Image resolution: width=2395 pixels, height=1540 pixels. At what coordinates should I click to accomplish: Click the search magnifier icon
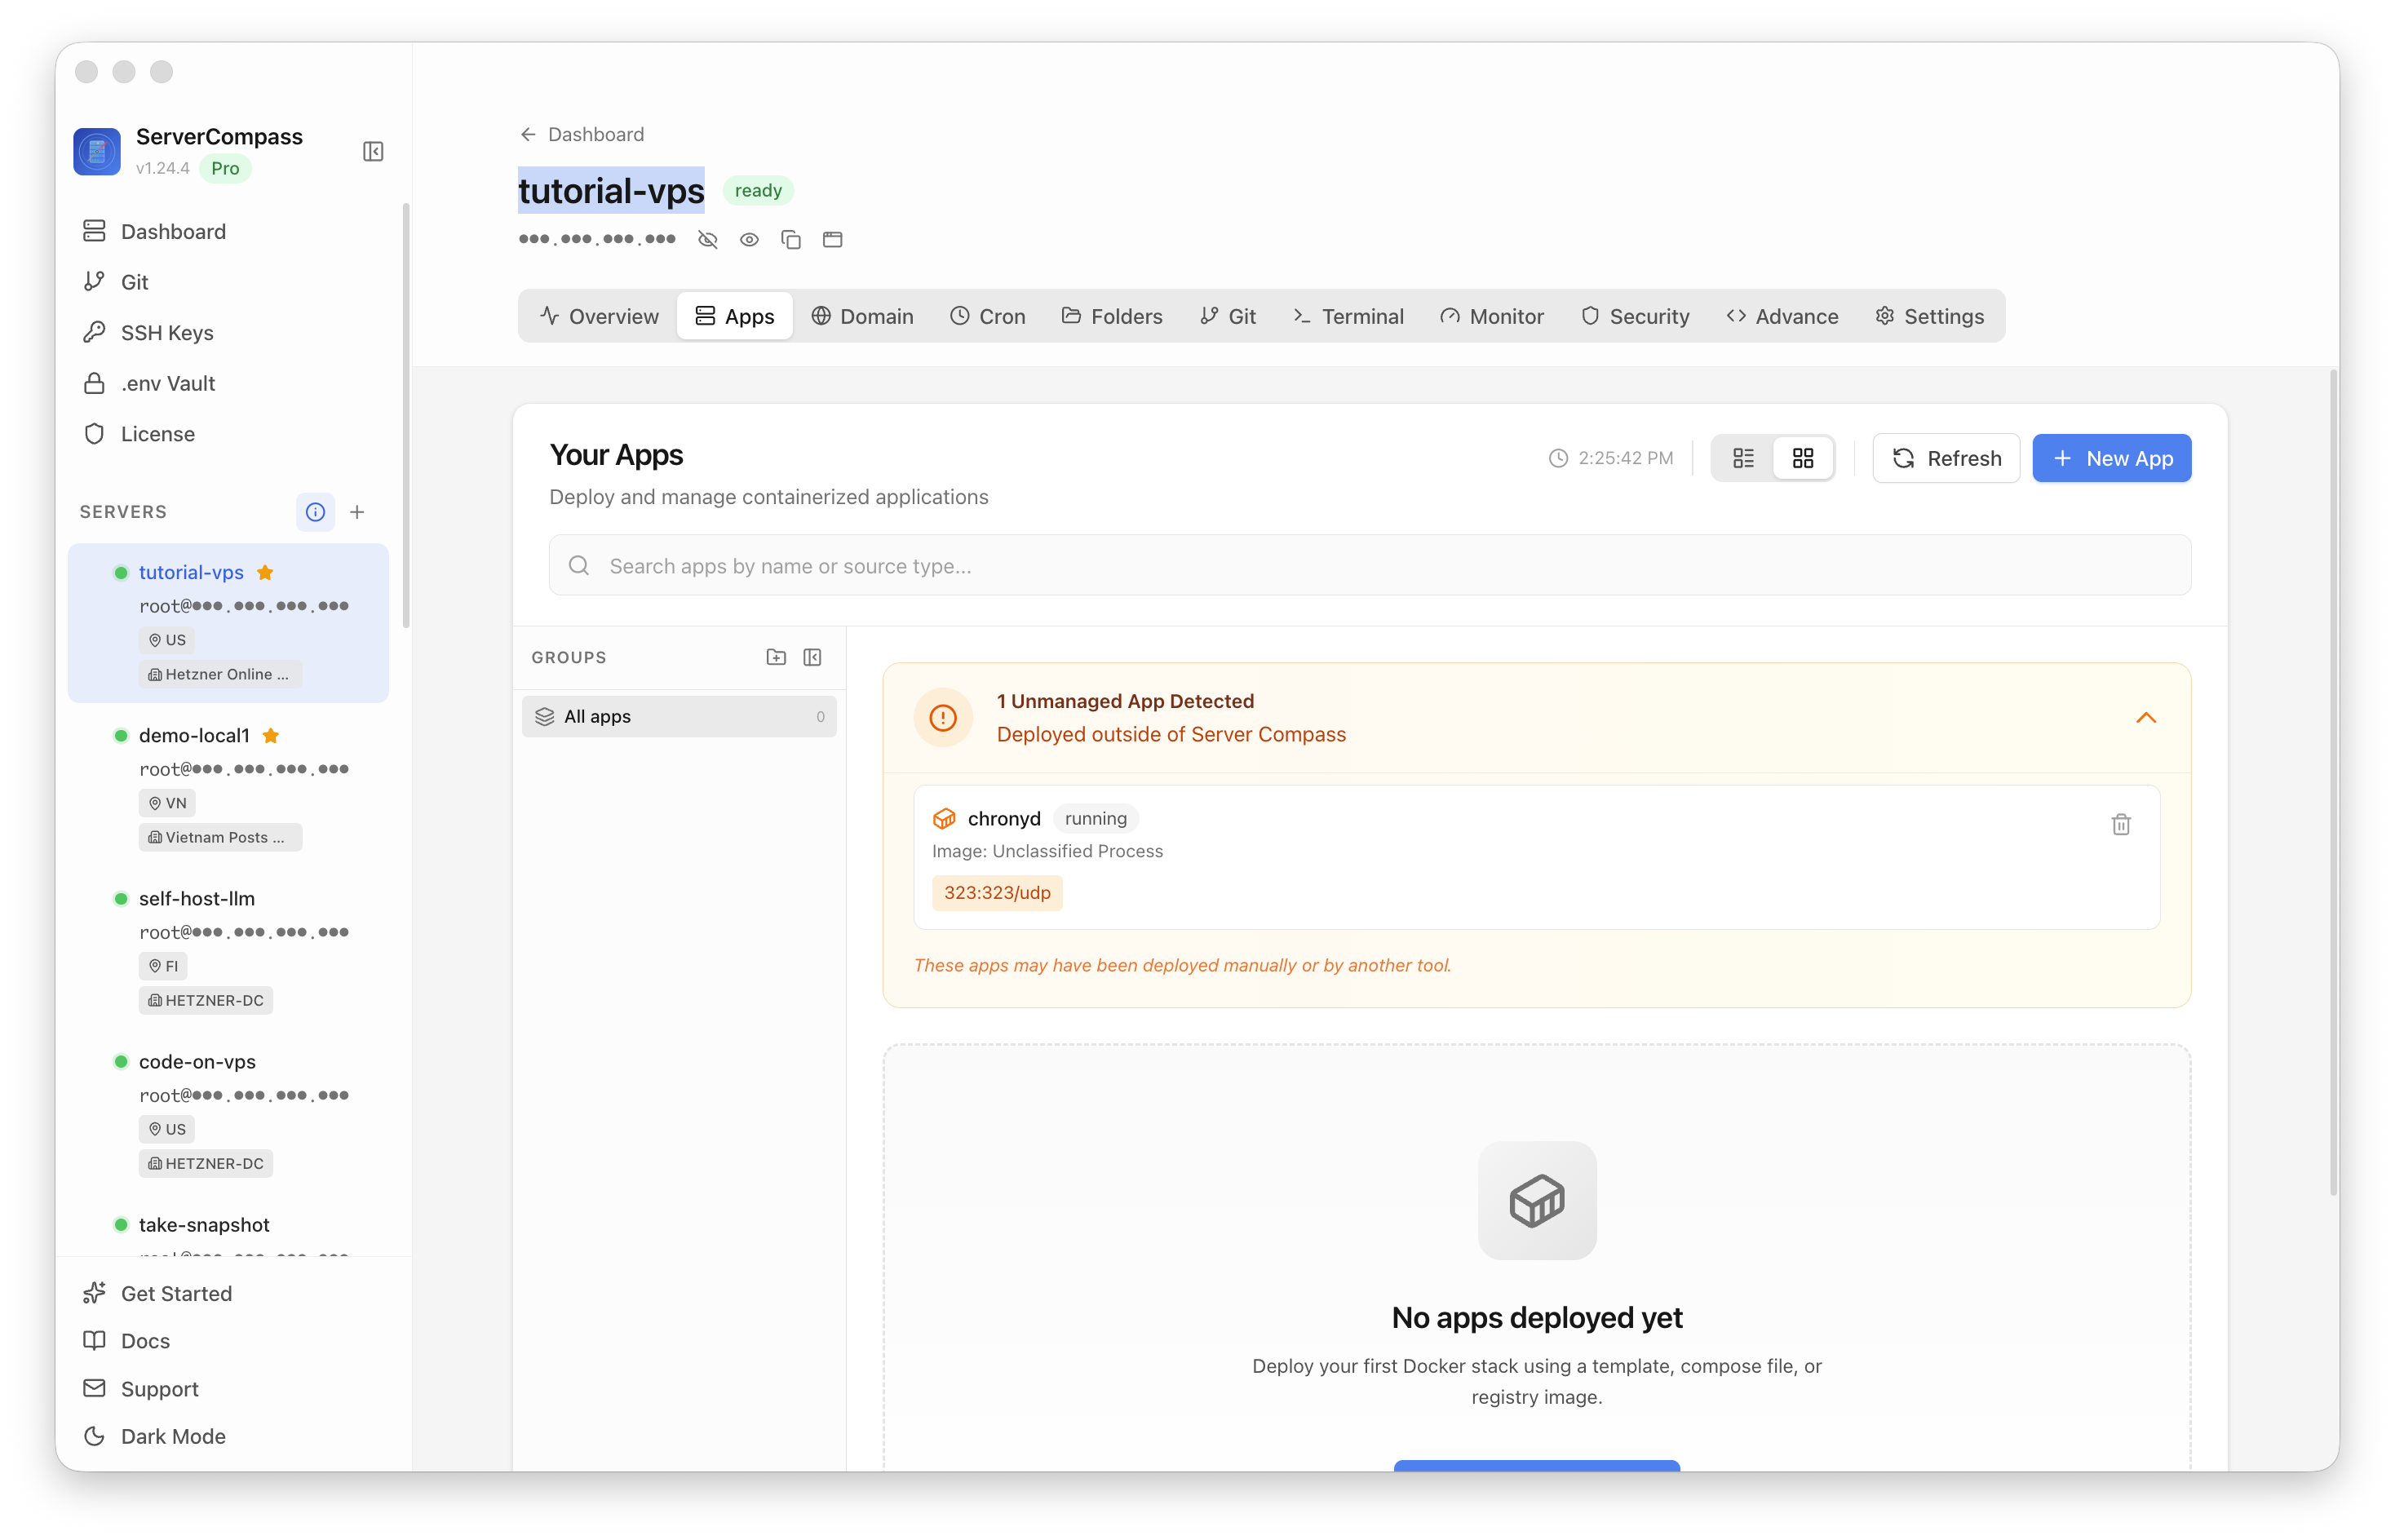coord(579,566)
